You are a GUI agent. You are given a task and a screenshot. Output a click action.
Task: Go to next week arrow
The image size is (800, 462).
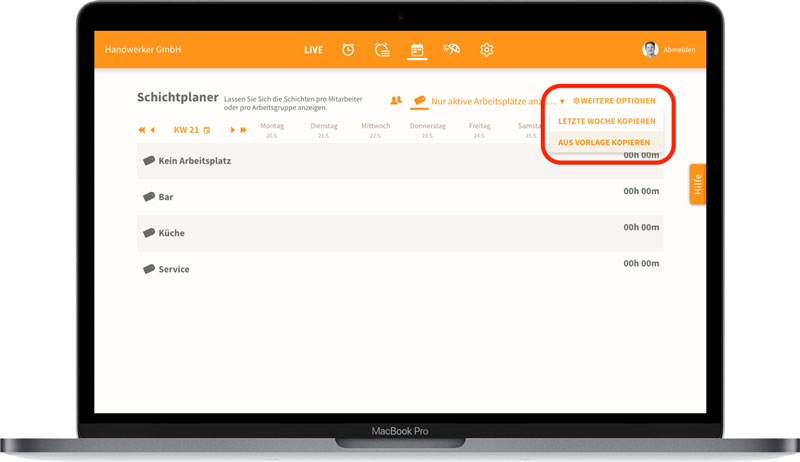[x=233, y=130]
